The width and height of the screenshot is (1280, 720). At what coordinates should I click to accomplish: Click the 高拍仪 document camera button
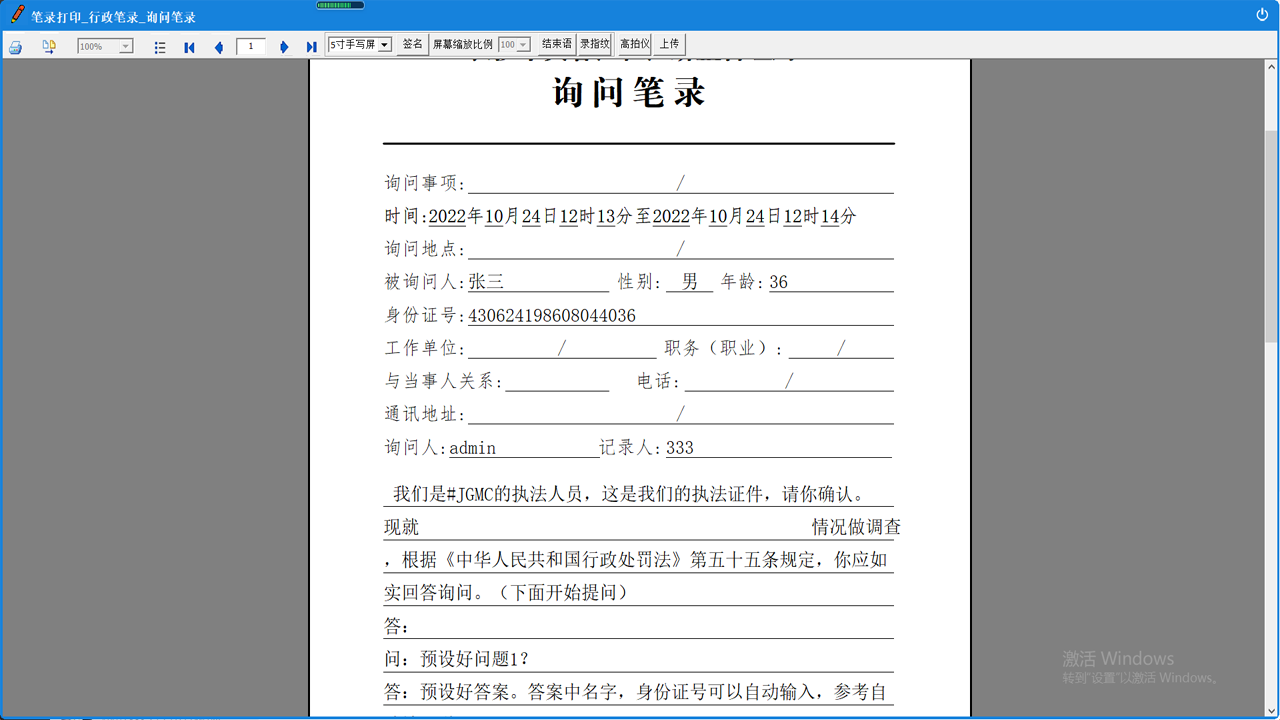coord(633,44)
